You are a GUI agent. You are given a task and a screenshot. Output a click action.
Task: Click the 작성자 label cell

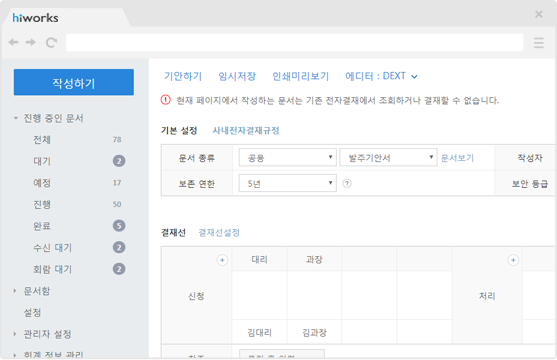(x=526, y=158)
